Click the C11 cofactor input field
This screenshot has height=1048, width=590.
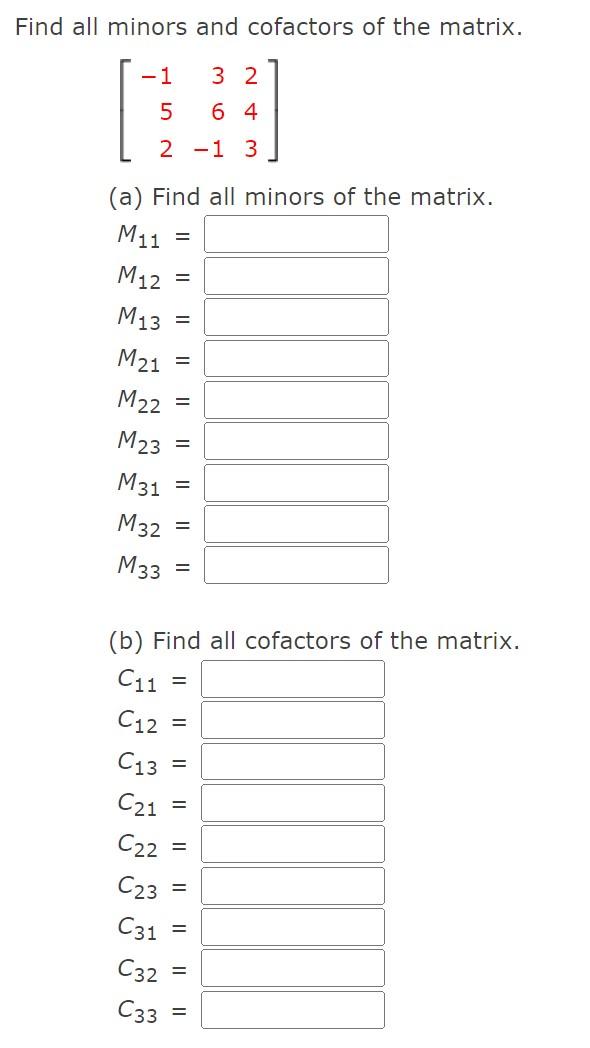pos(293,677)
